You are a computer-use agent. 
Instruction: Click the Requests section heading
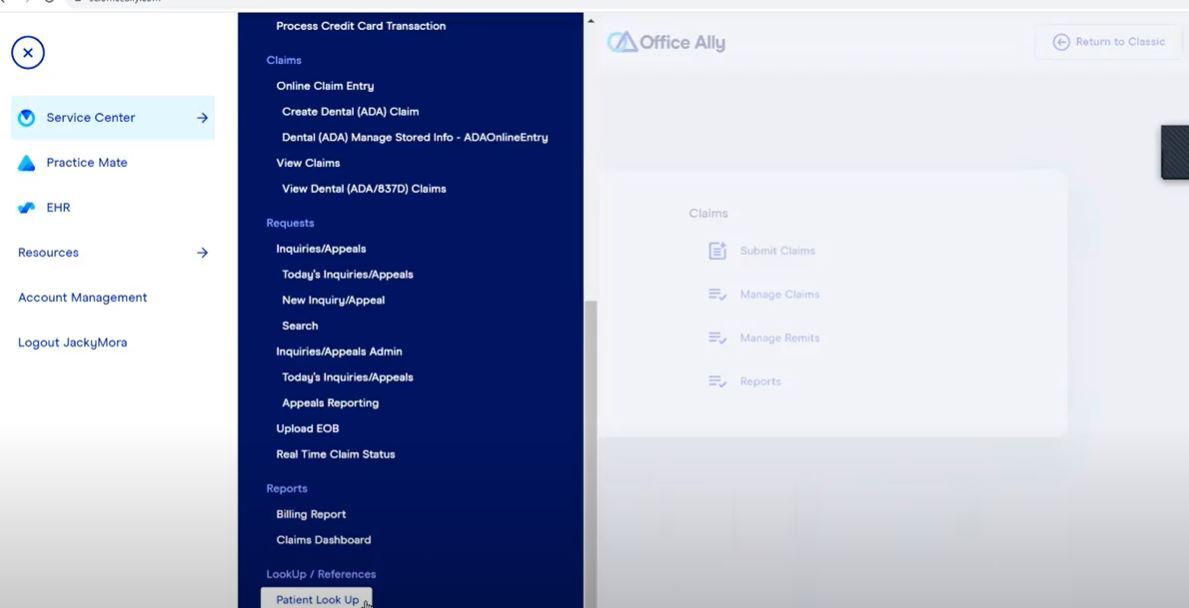[x=290, y=223]
